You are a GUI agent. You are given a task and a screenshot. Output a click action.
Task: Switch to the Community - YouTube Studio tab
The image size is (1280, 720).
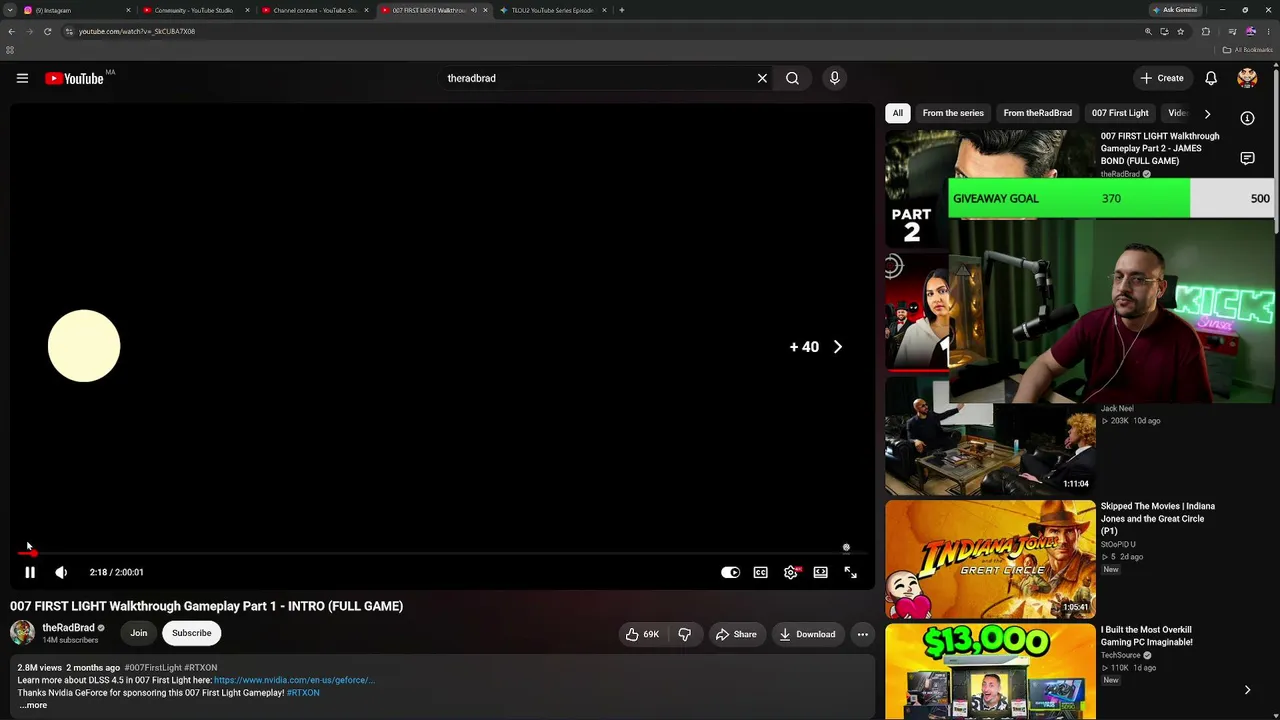tap(194, 10)
